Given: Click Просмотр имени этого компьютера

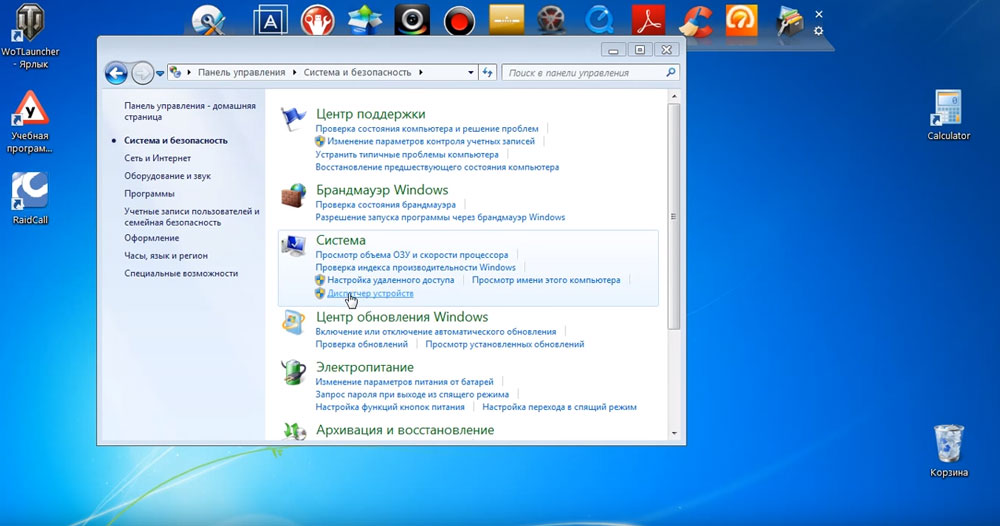Looking at the screenshot, I should 546,280.
